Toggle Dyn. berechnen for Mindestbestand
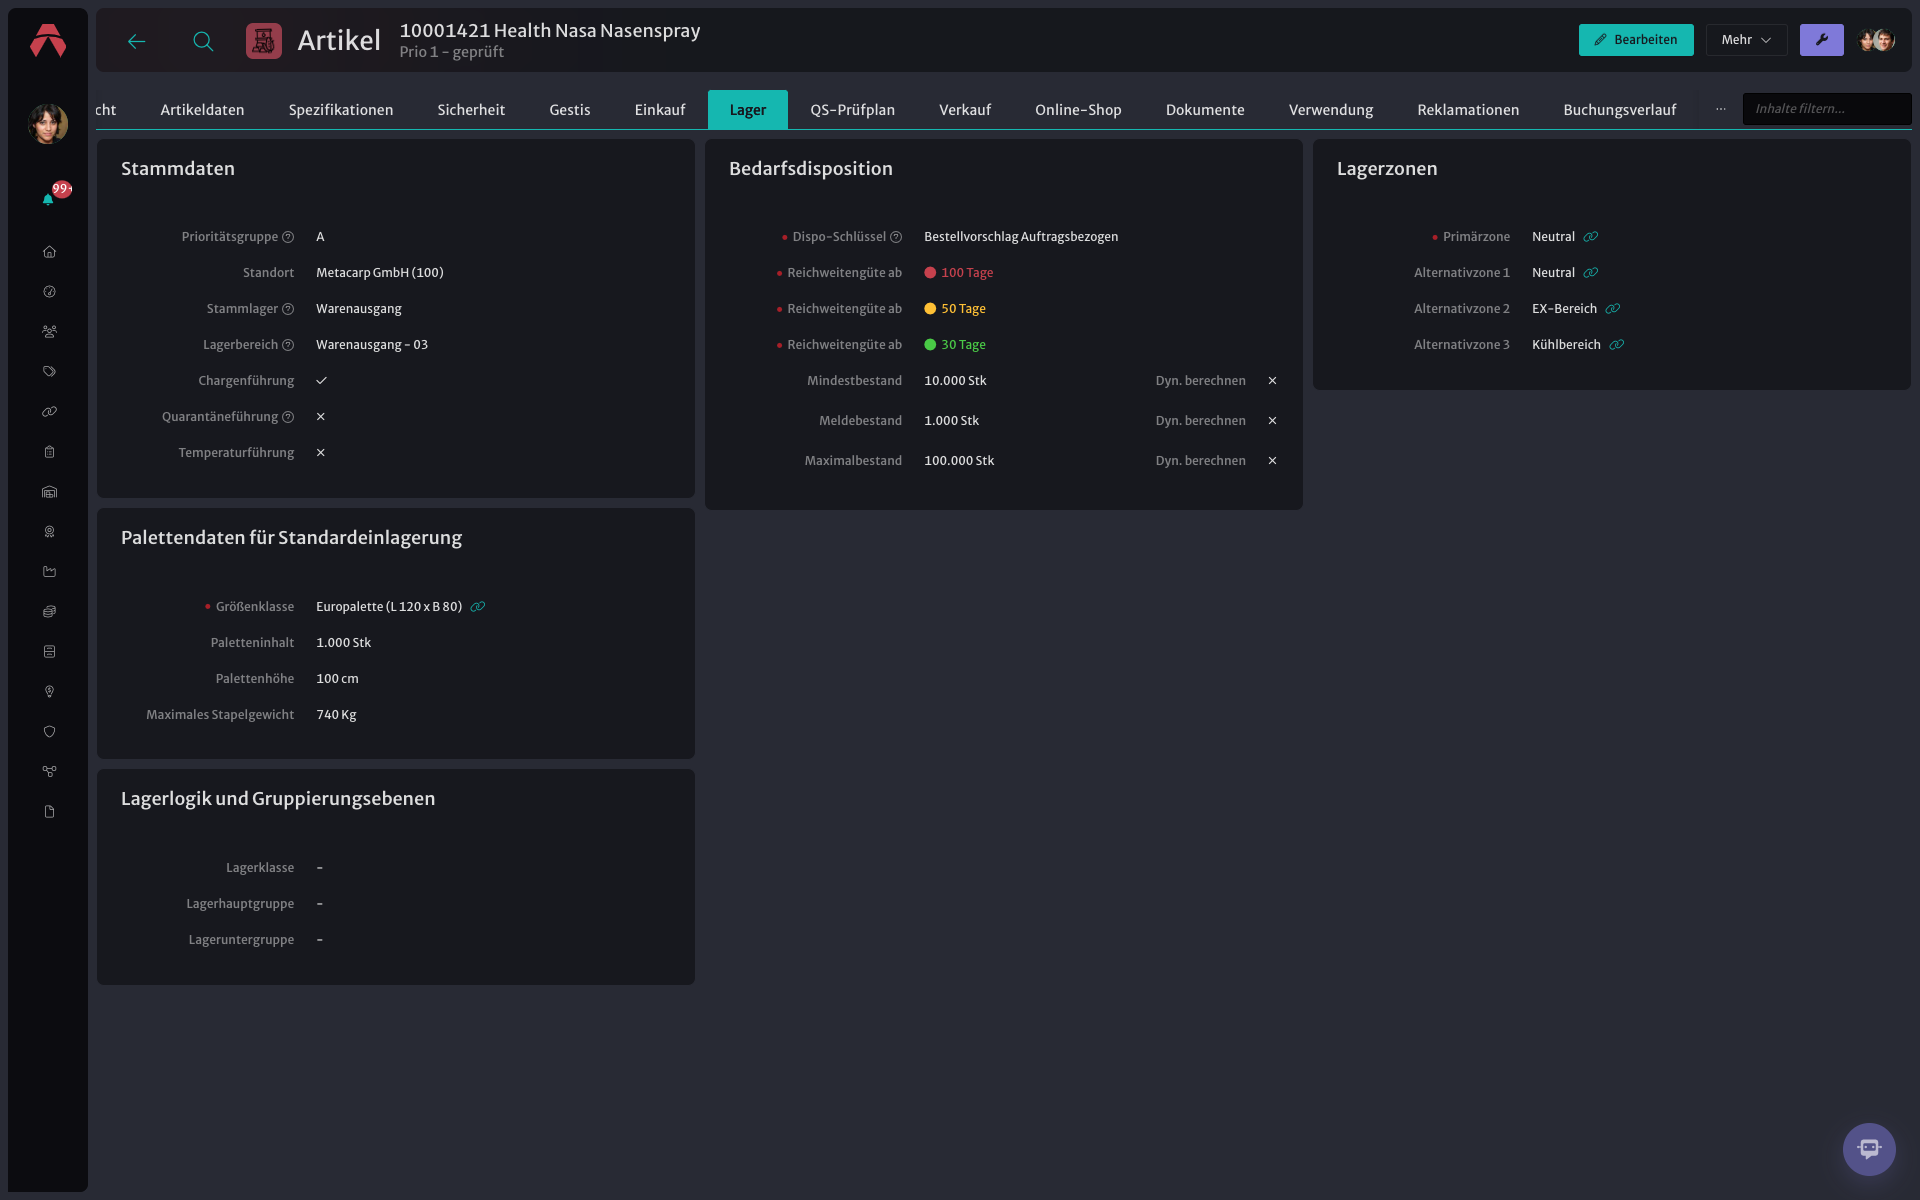Screen dimensions: 1920x1200 (1272, 381)
